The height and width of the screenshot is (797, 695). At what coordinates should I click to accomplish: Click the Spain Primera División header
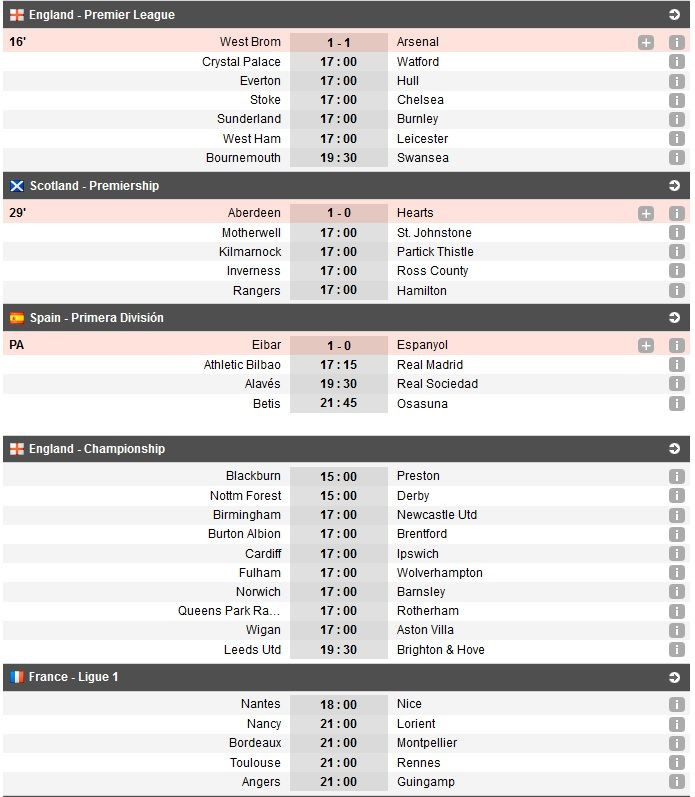(97, 318)
